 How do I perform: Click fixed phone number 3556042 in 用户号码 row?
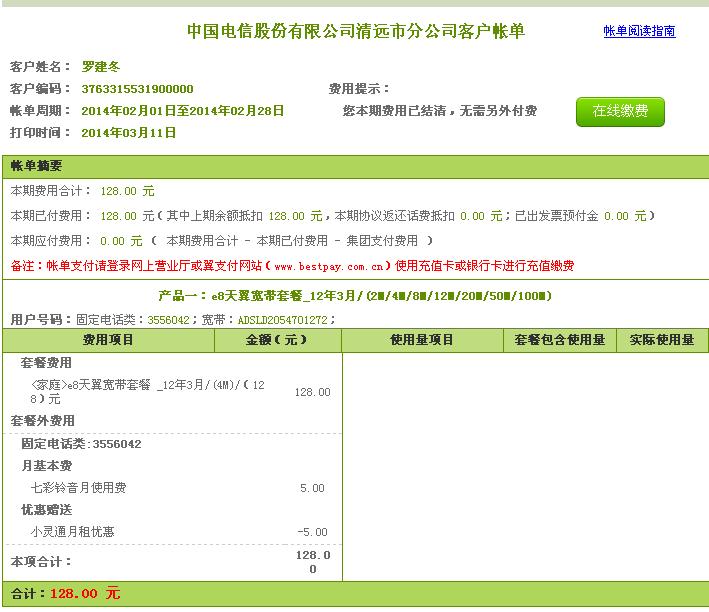point(168,320)
